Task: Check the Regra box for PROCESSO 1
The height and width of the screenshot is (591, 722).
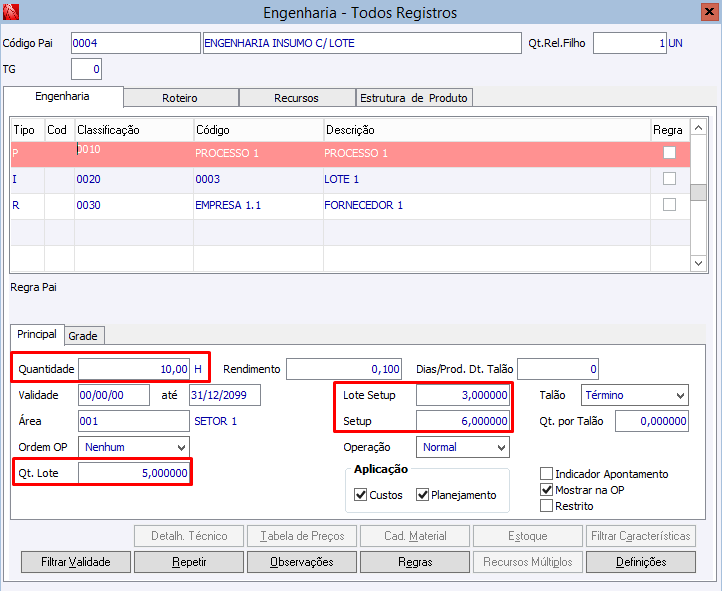Action: coord(669,153)
